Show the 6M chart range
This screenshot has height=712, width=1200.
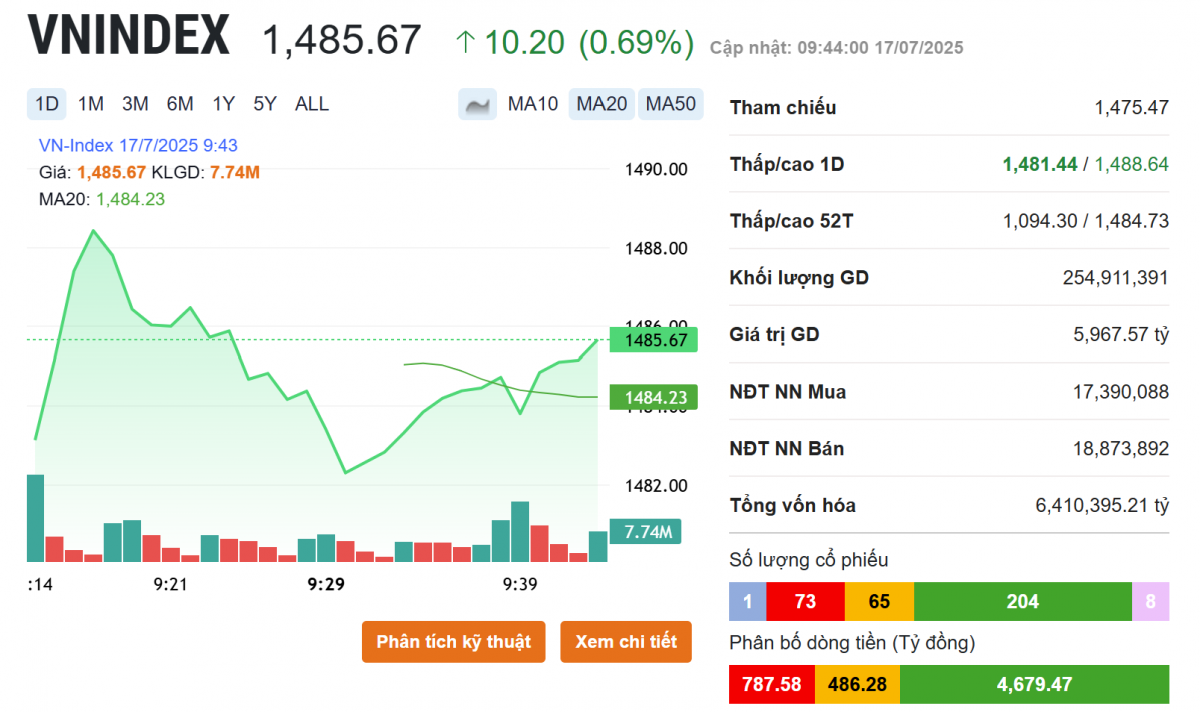180,104
